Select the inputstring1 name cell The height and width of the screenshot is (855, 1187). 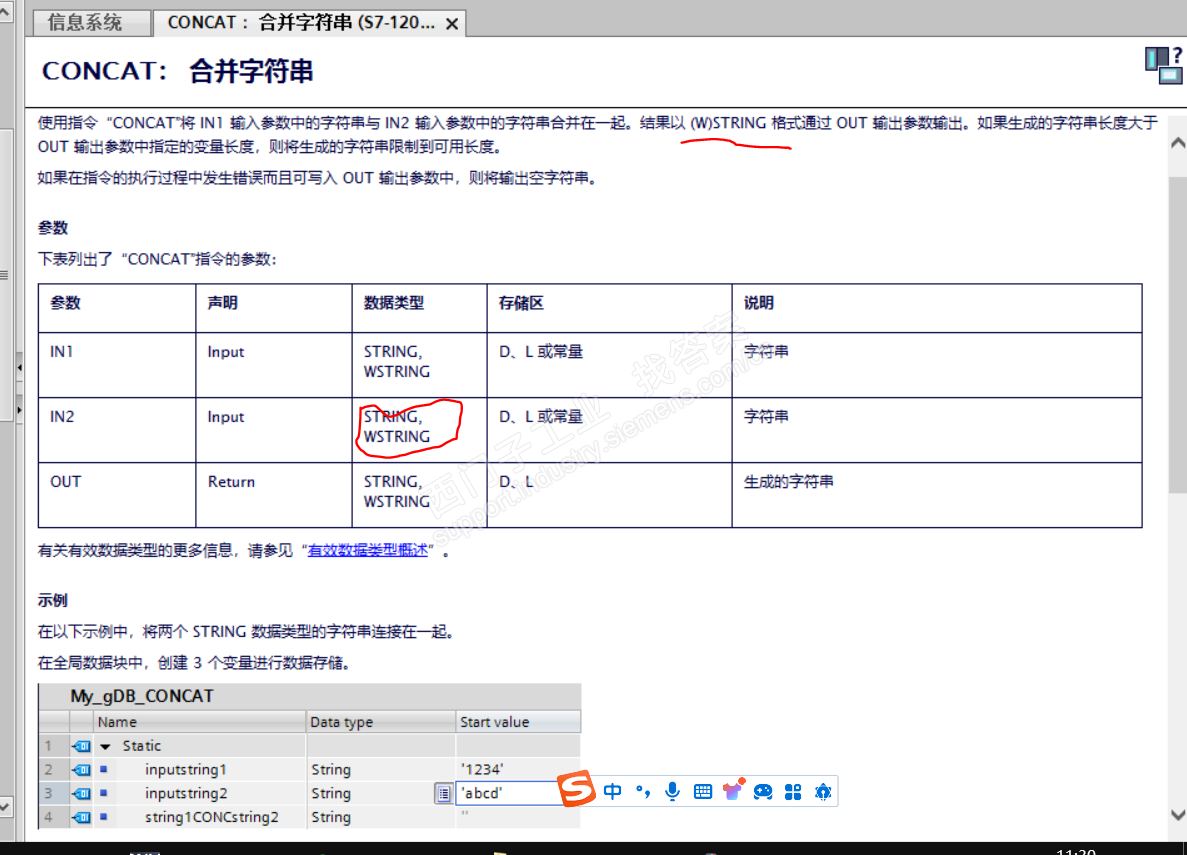pyautogui.click(x=200, y=769)
